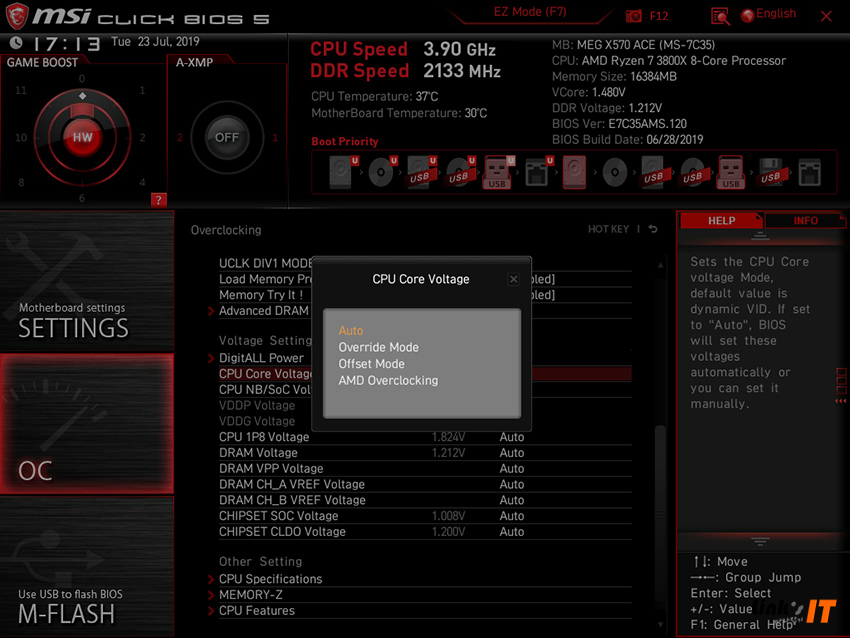
Task: Toggle the Game Boost HW knob
Action: pyautogui.click(x=82, y=137)
